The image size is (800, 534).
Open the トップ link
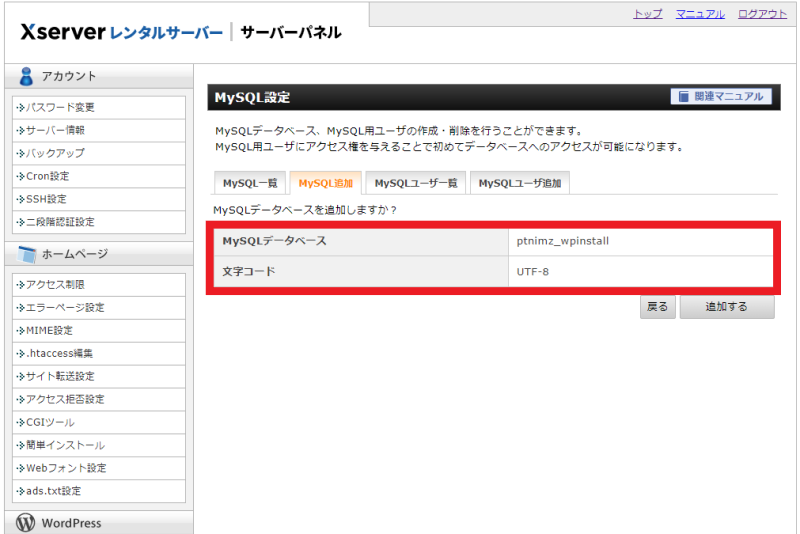647,14
